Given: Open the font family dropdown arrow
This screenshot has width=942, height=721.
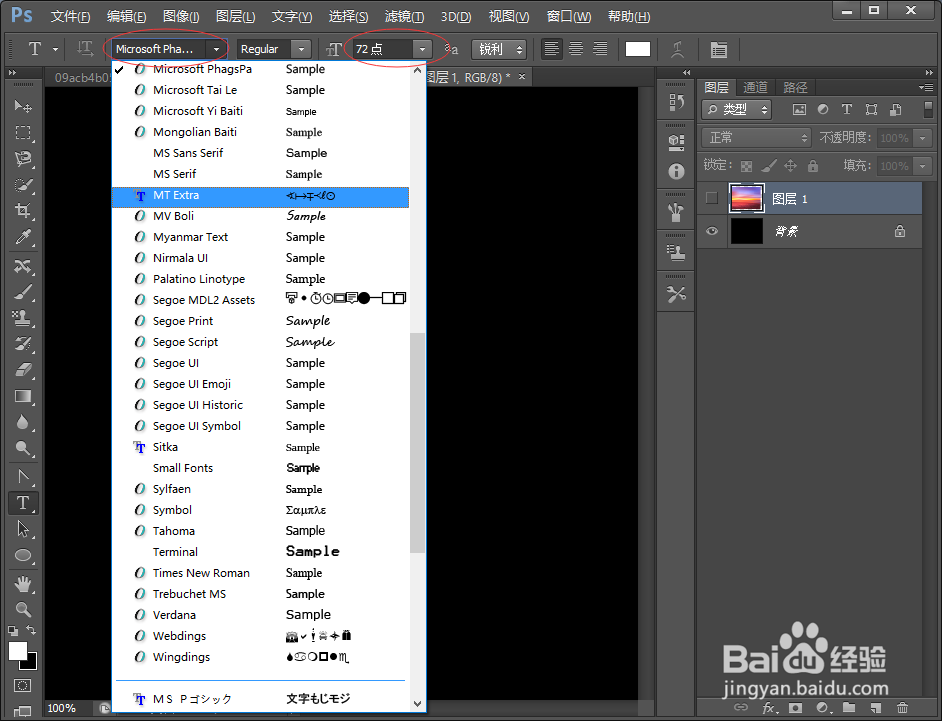Looking at the screenshot, I should tap(216, 49).
